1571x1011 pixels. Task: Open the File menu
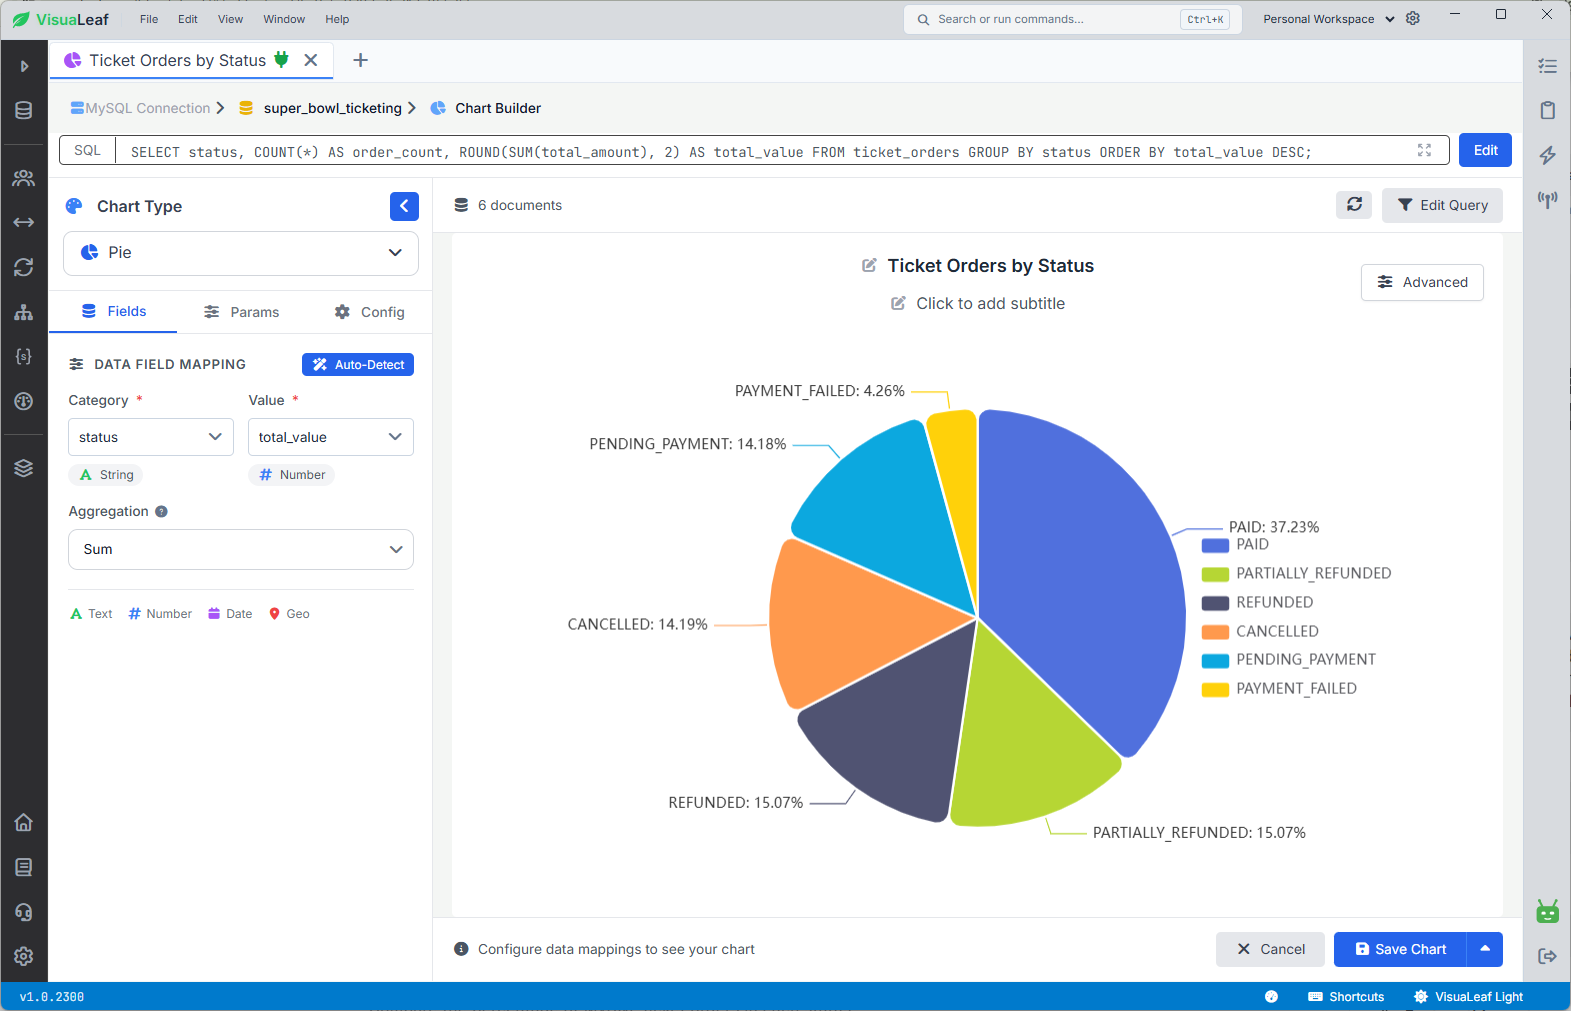pos(149,19)
